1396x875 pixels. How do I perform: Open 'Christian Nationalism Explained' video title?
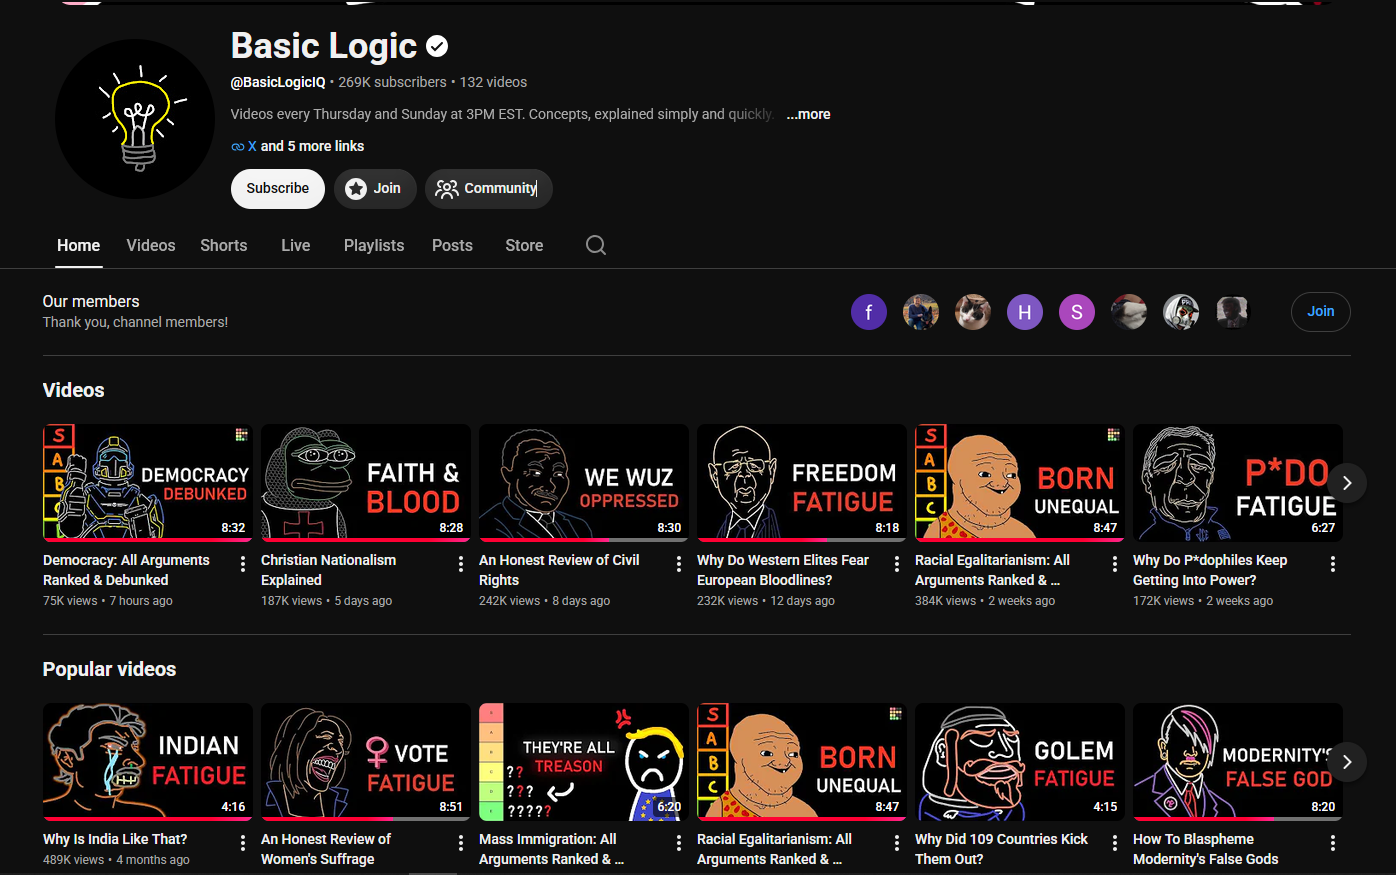[328, 570]
